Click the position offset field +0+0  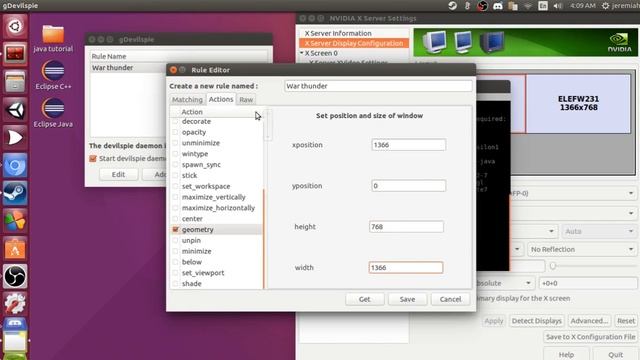coord(588,283)
